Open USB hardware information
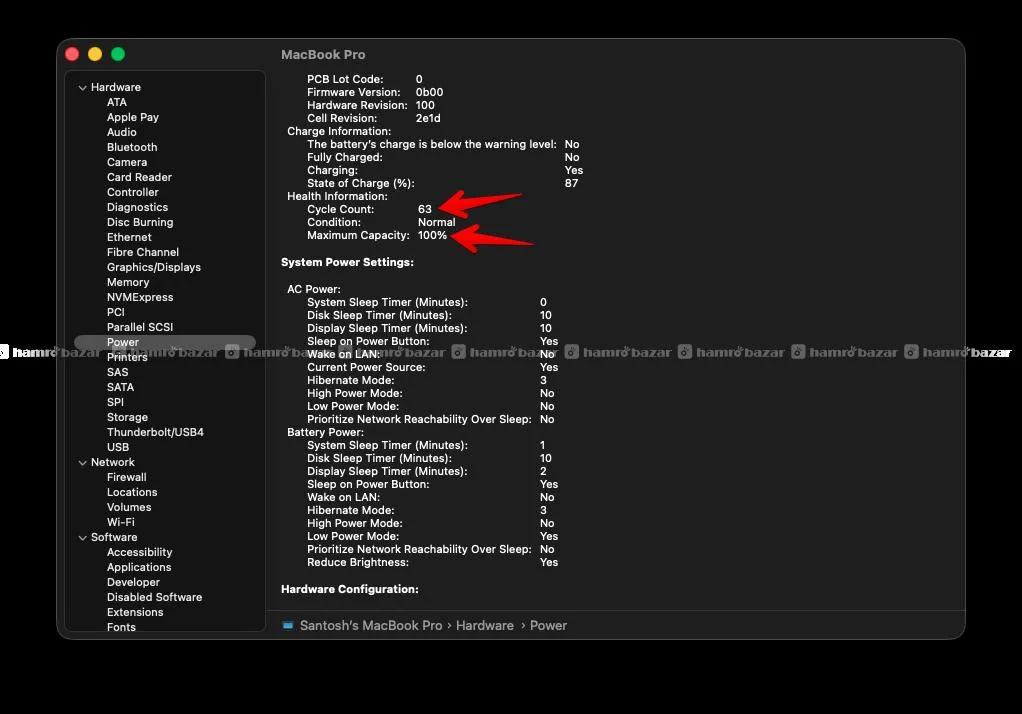The height and width of the screenshot is (714, 1022). (118, 447)
